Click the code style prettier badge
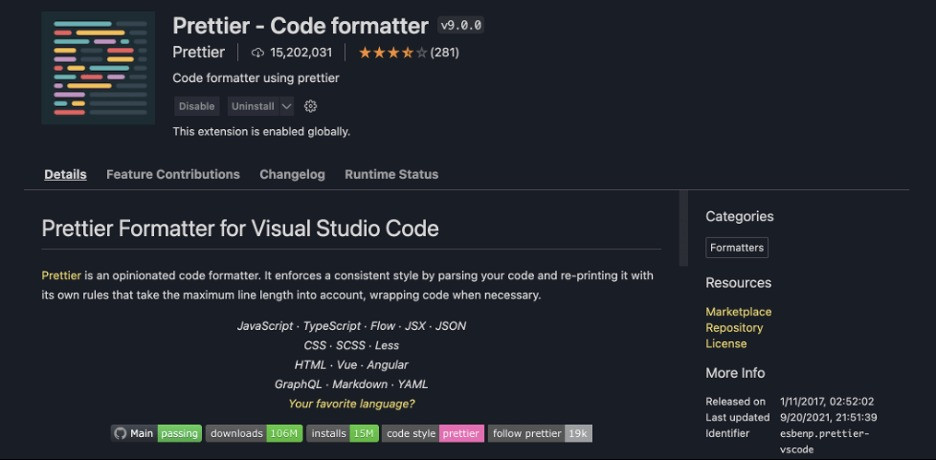The width and height of the screenshot is (936, 460). (x=433, y=433)
